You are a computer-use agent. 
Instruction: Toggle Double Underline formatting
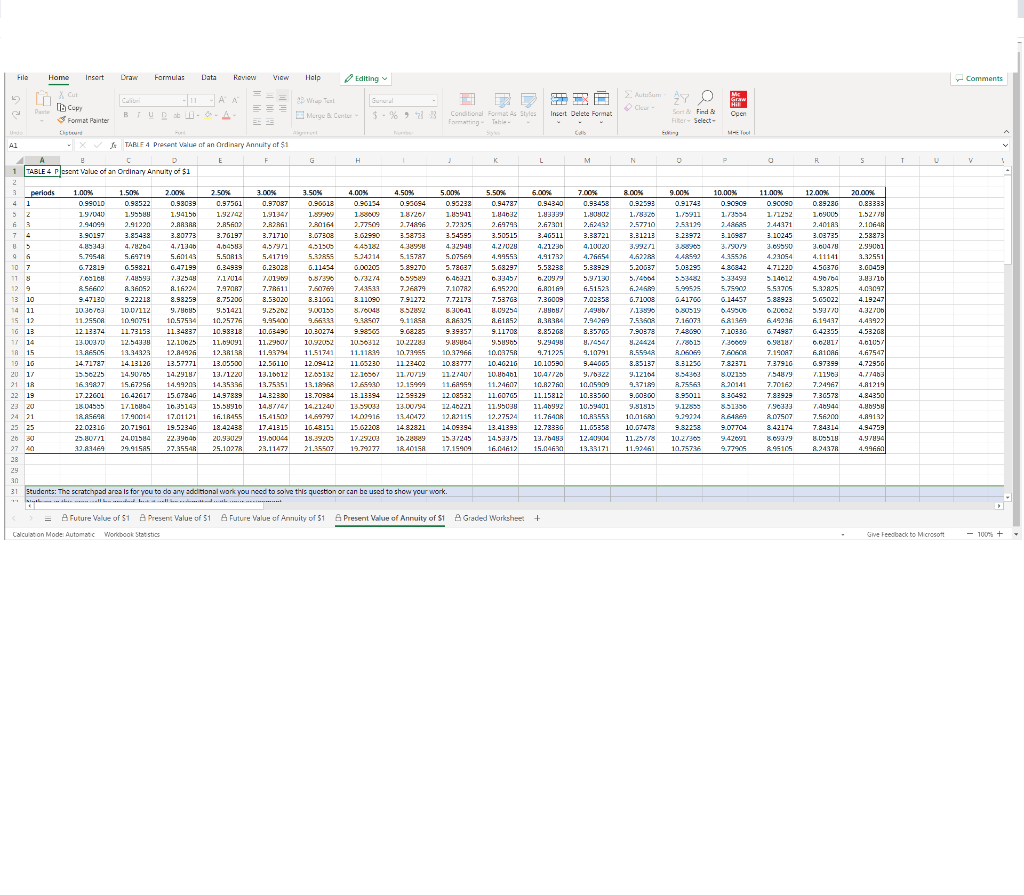click(164, 115)
